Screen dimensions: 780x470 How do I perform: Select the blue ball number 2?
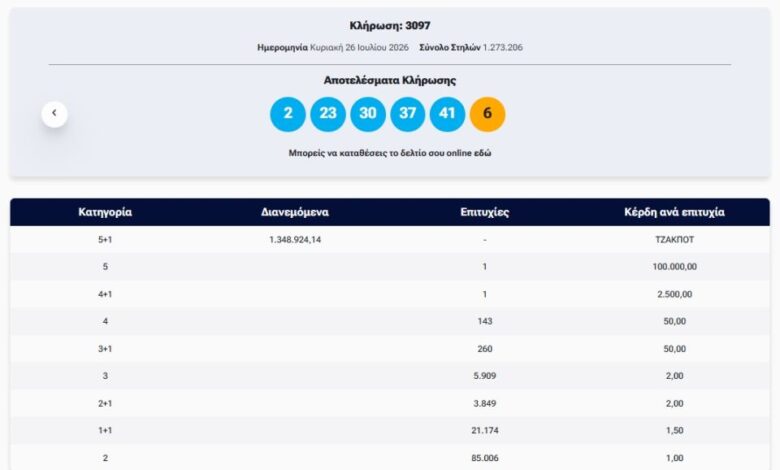[288, 114]
